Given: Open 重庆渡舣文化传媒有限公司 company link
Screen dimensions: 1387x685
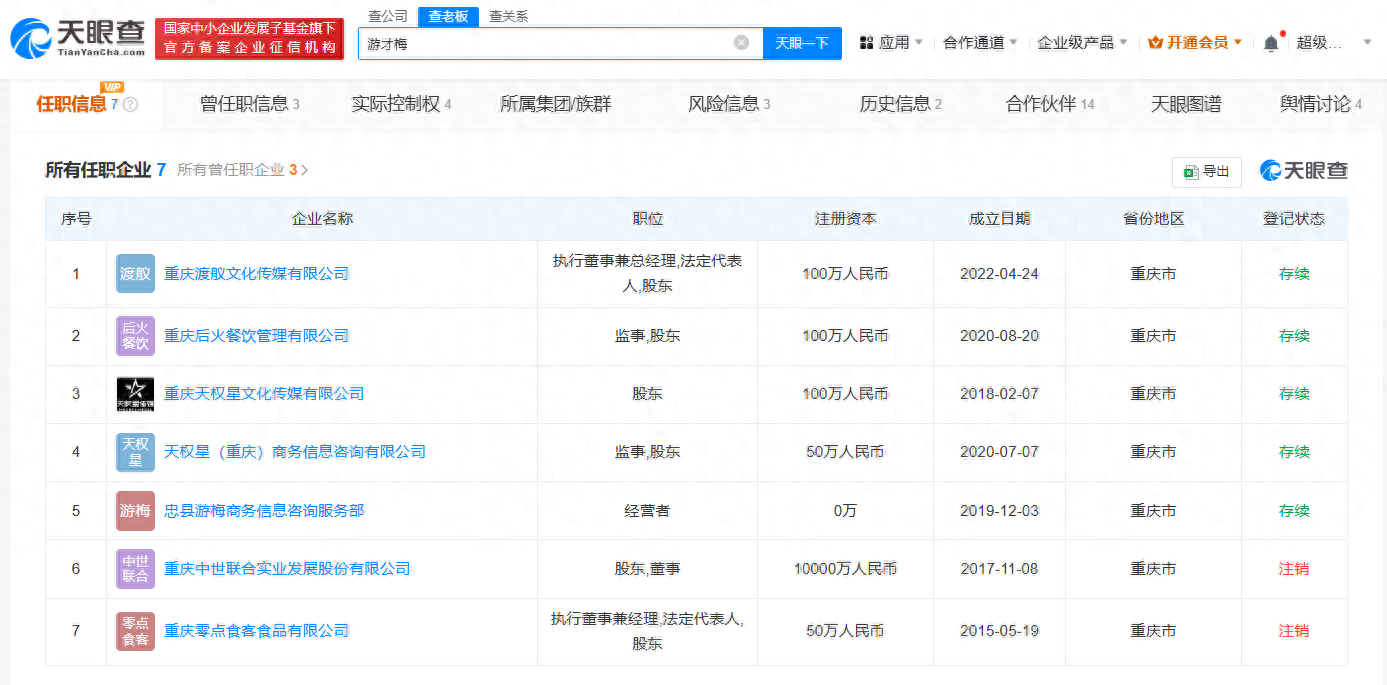Looking at the screenshot, I should [256, 274].
